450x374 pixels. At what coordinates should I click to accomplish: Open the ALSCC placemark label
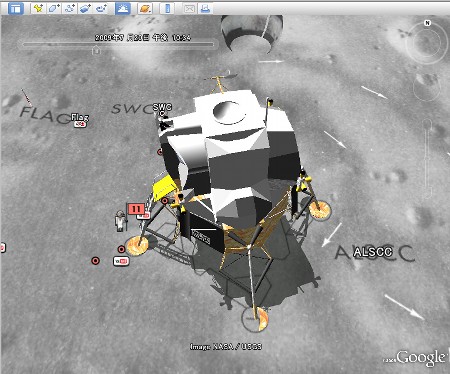373,252
